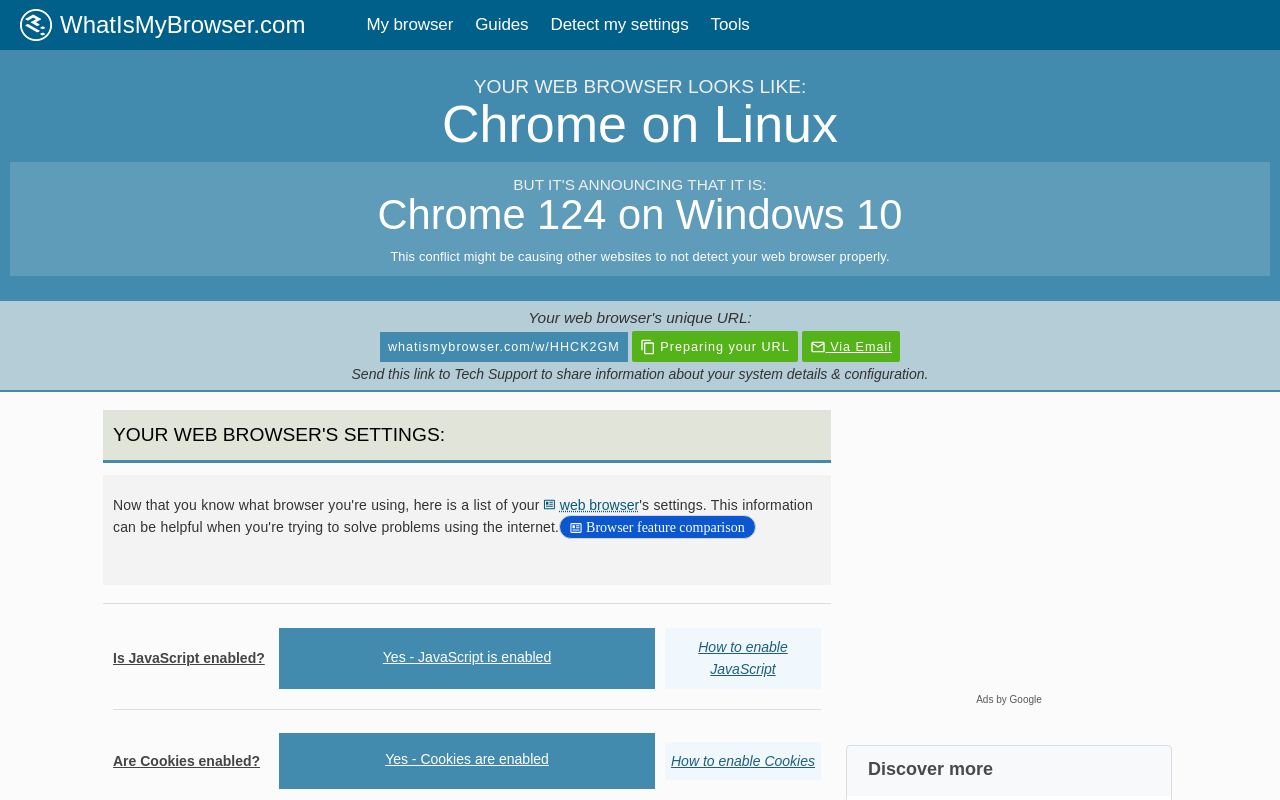Click the Chrome on Linux heading
The width and height of the screenshot is (1280, 800).
click(640, 125)
